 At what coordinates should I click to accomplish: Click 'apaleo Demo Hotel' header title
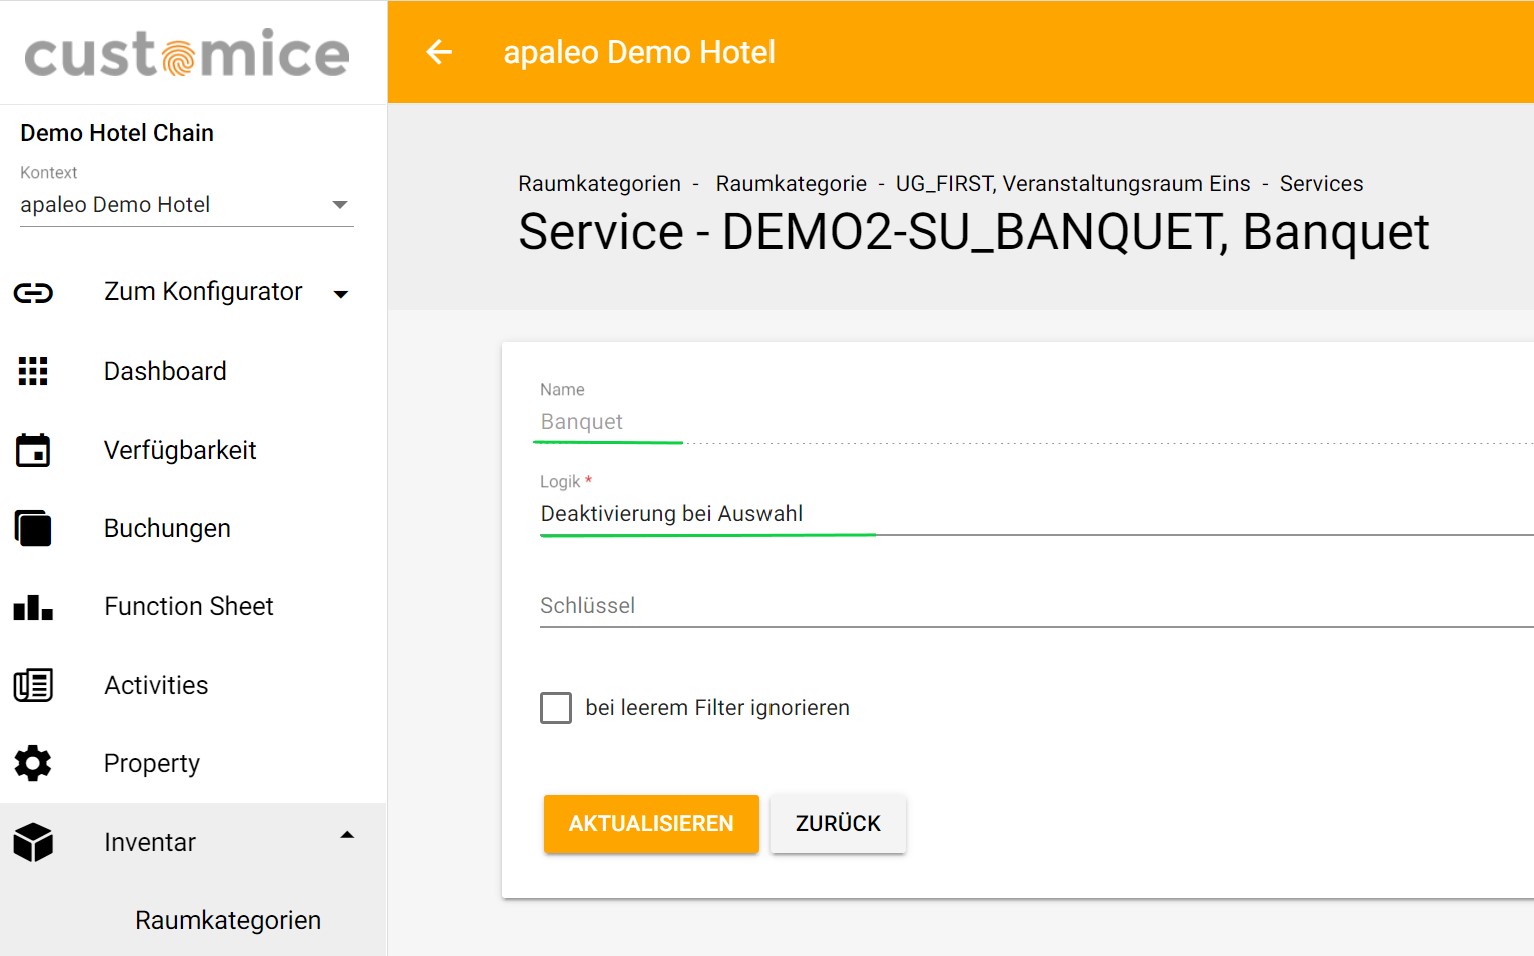639,52
